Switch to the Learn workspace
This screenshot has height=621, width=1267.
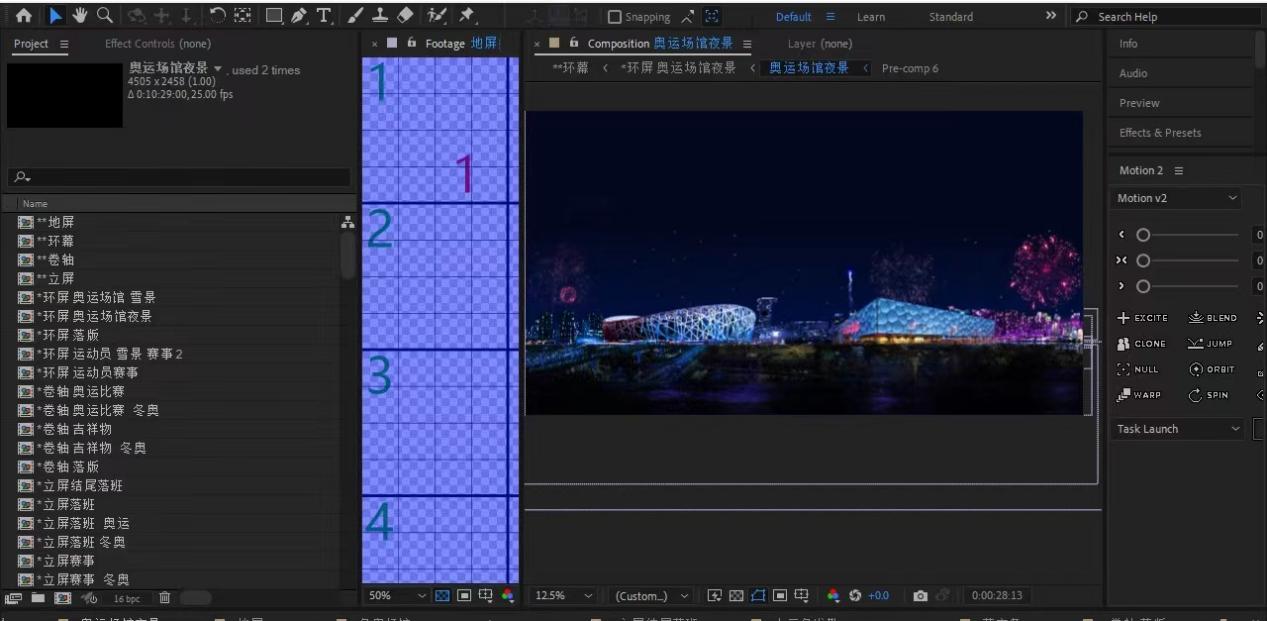click(x=869, y=17)
